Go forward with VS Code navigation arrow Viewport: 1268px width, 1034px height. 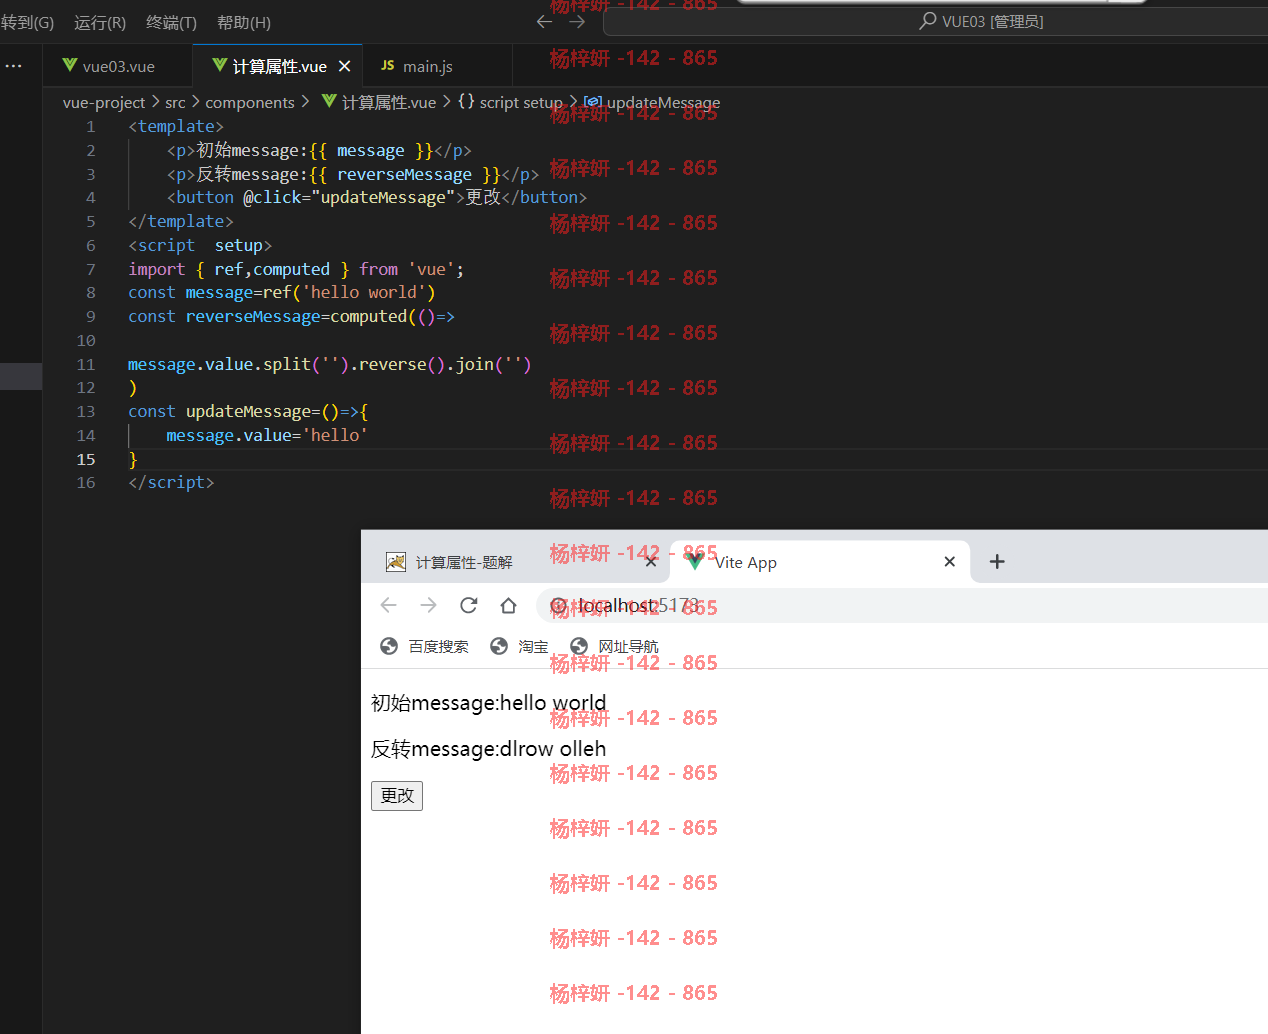(577, 21)
